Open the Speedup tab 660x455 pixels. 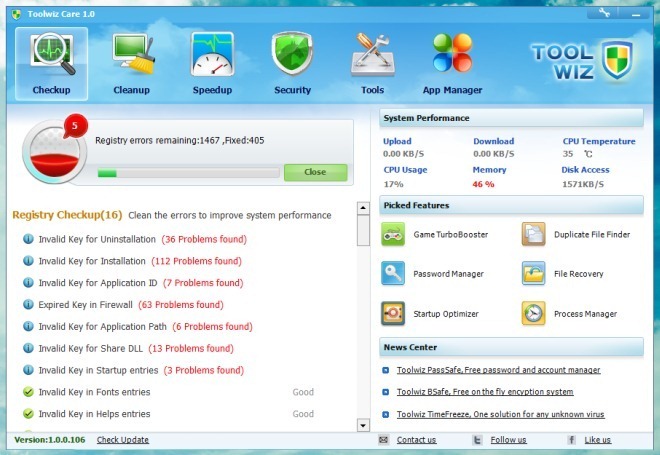212,64
